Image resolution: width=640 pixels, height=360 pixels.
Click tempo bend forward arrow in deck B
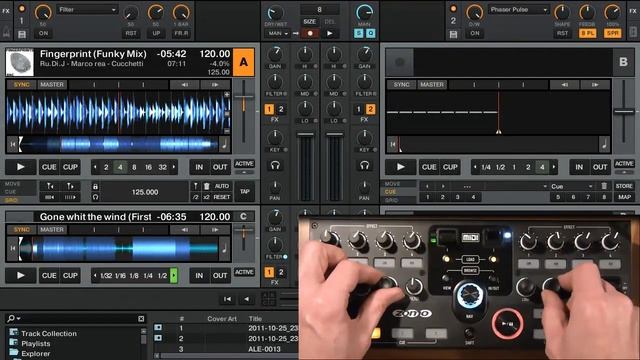tap(595, 85)
